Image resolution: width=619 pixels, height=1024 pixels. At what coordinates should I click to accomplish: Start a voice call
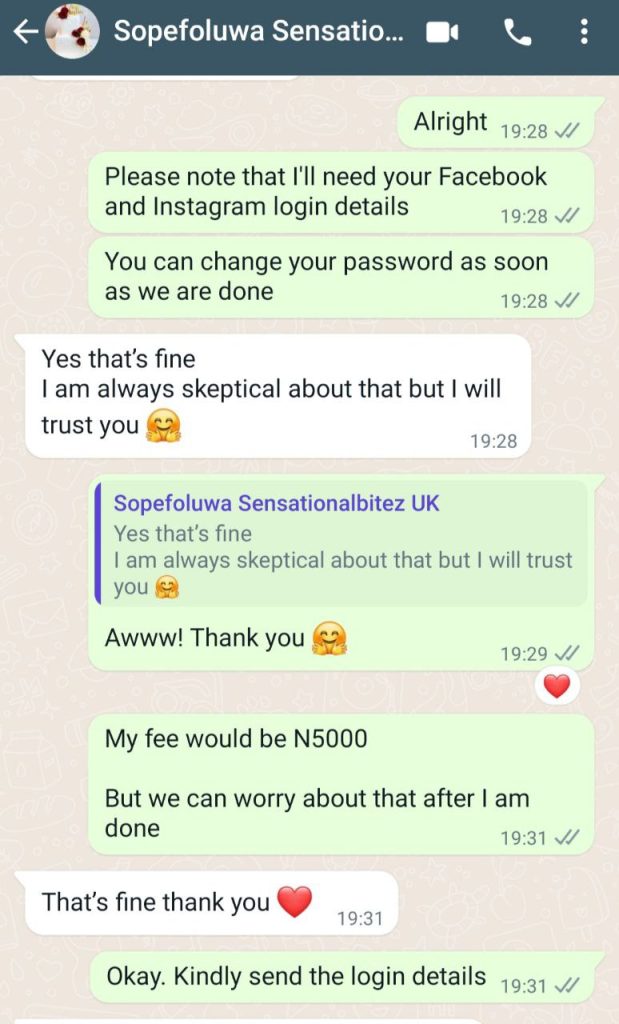pos(517,32)
